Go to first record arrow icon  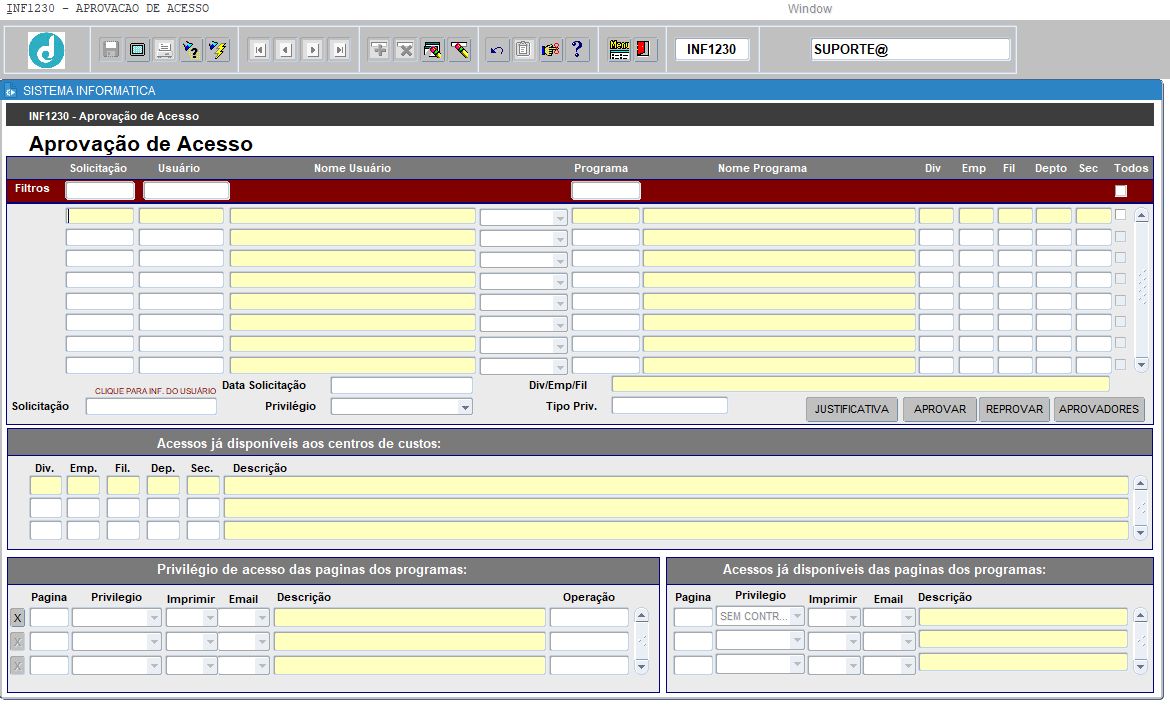[259, 50]
